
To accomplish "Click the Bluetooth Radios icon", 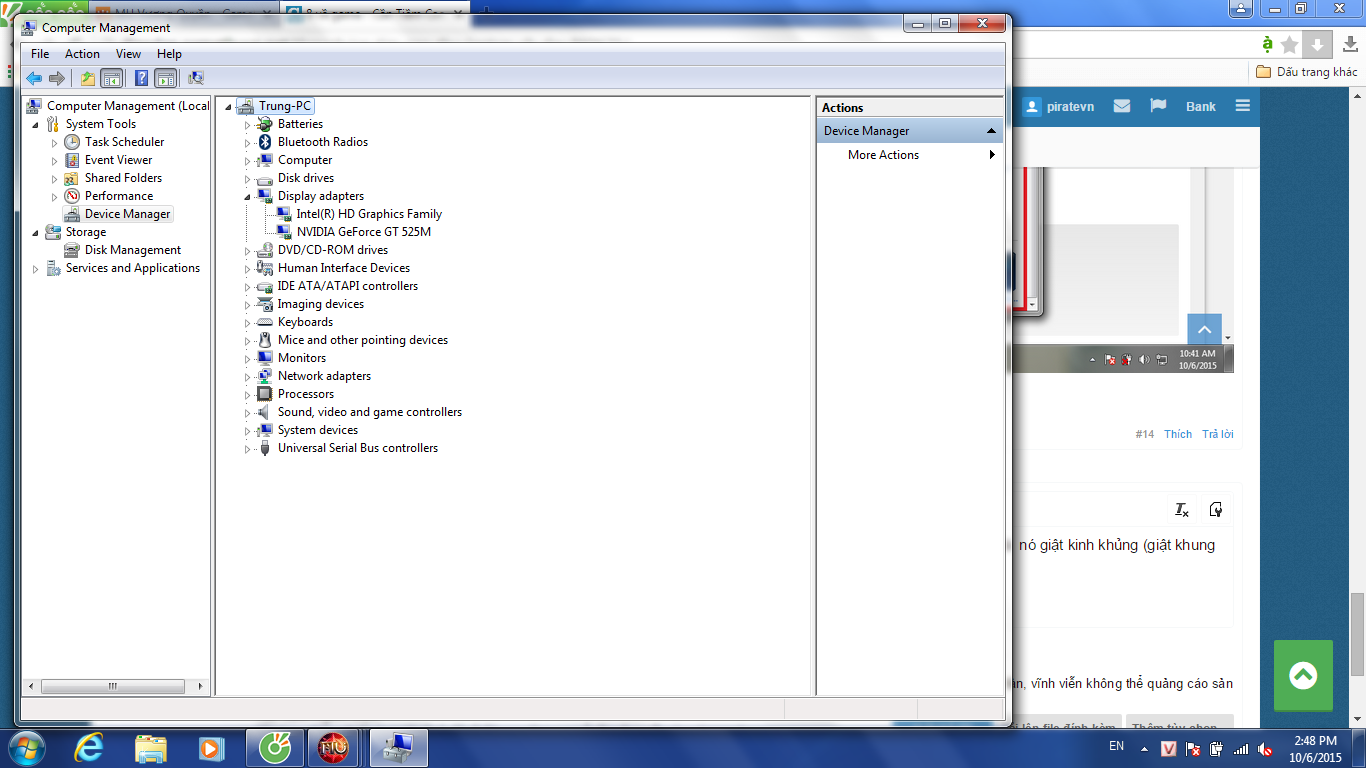I will pos(265,142).
